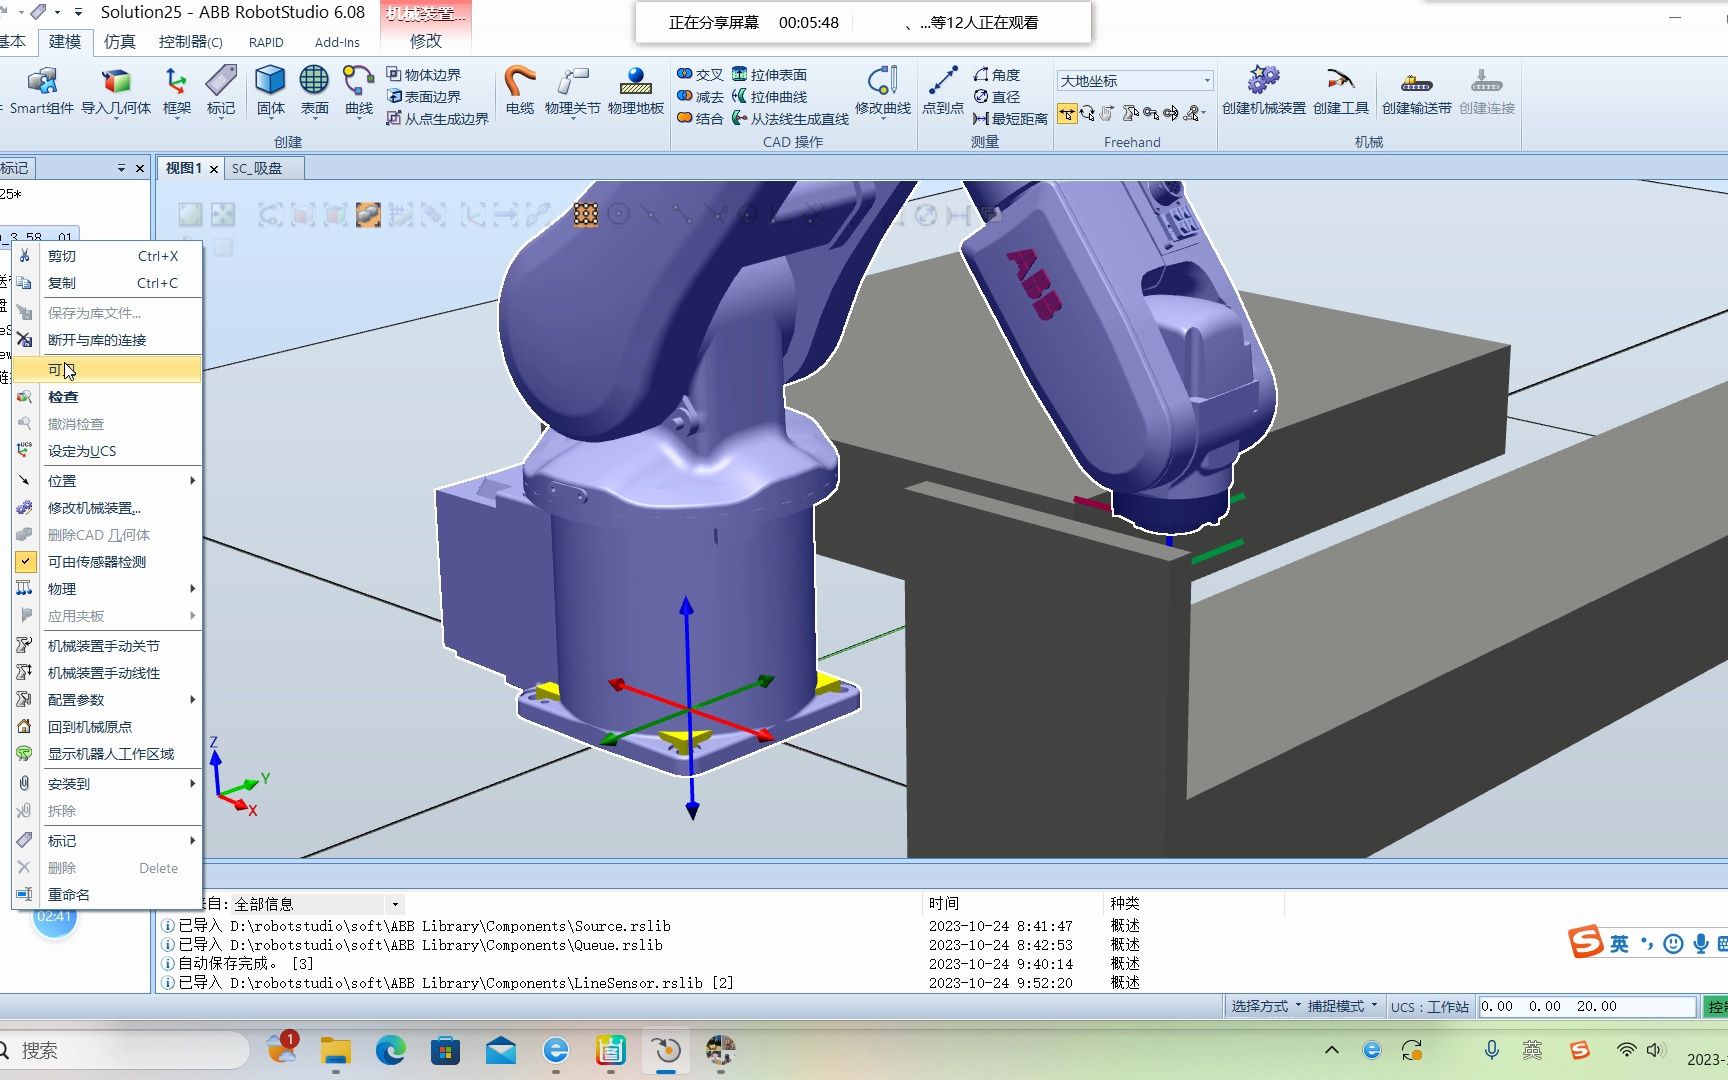Expand 配置参数 submenu
1728x1080 pixels.
click(x=108, y=700)
